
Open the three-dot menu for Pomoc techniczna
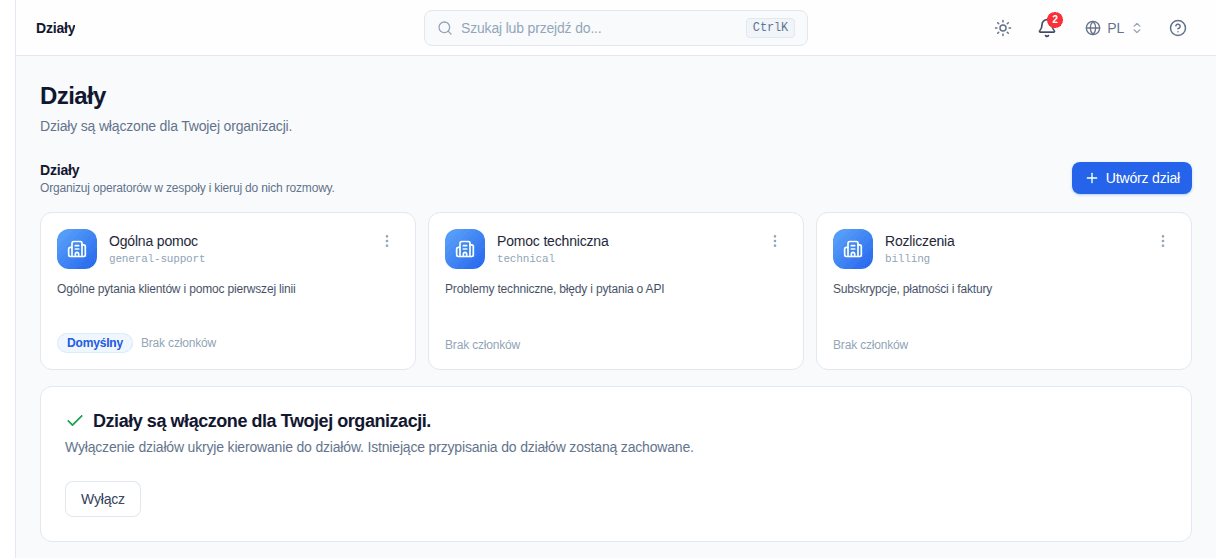point(775,241)
